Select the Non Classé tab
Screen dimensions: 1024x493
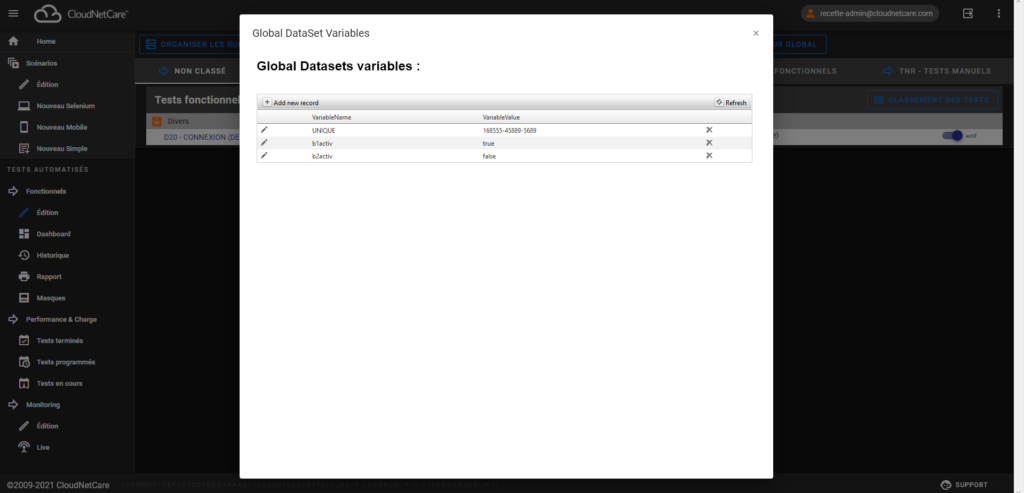pos(190,71)
